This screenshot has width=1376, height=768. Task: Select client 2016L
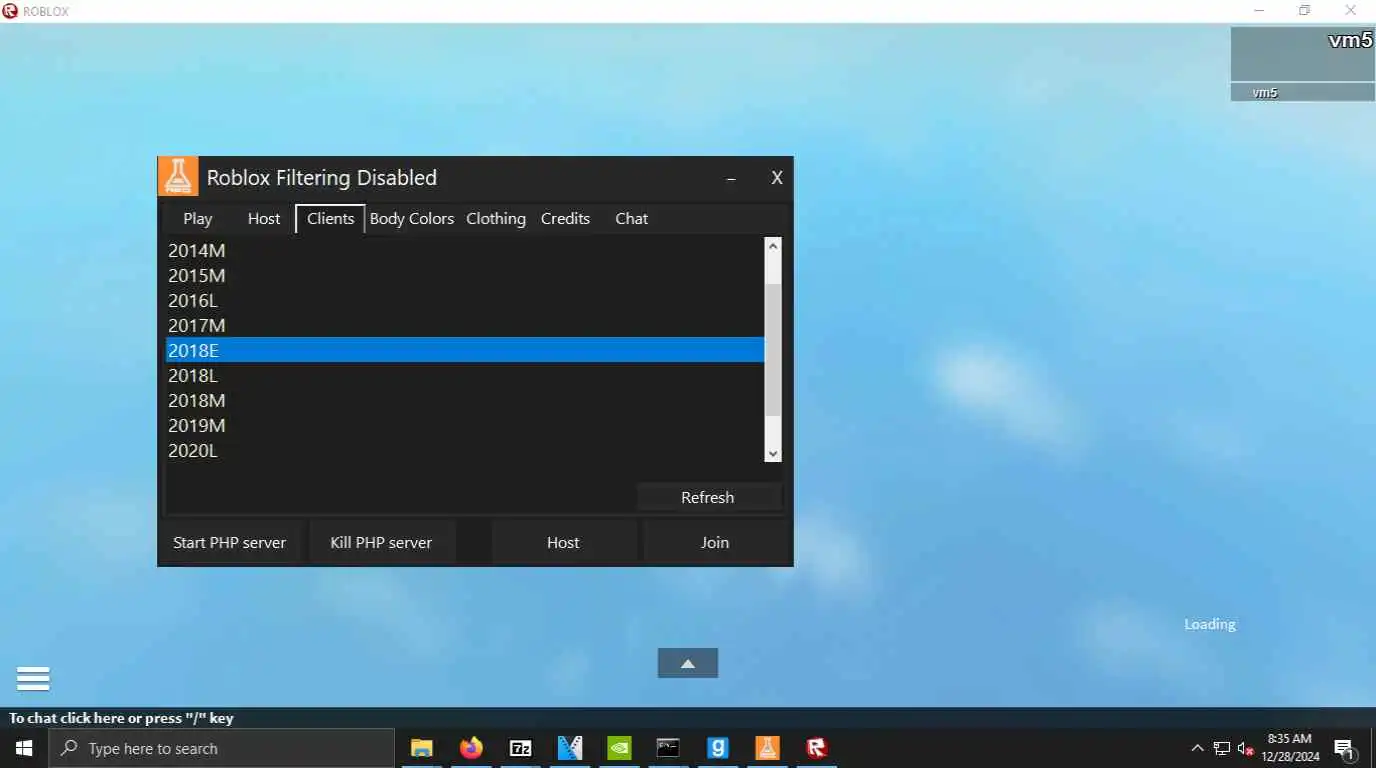pos(465,300)
